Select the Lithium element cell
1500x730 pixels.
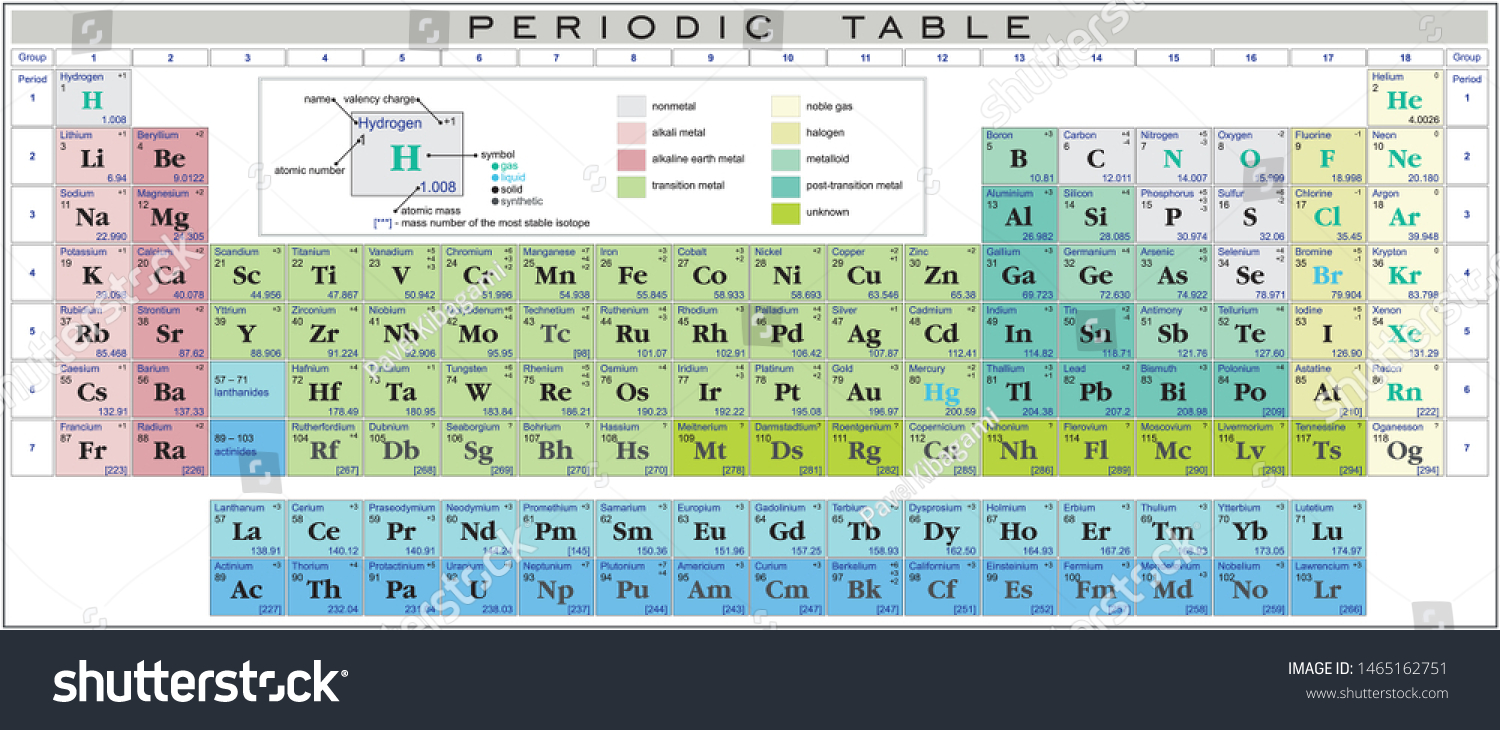[x=93, y=156]
